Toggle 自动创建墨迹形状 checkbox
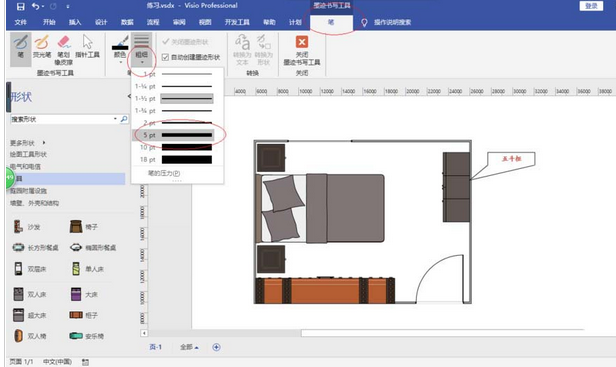Screen dimensions: 616x367 point(165,57)
